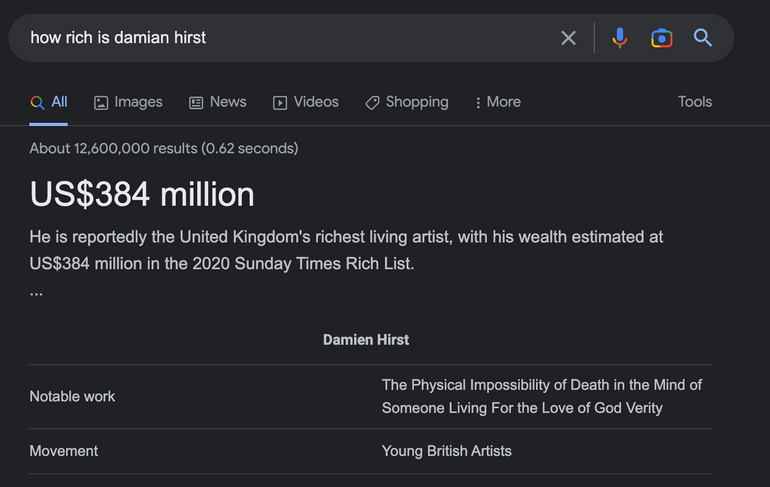This screenshot has width=770, height=487.
Task: Click the News tab newspaper icon
Action: [x=196, y=102]
